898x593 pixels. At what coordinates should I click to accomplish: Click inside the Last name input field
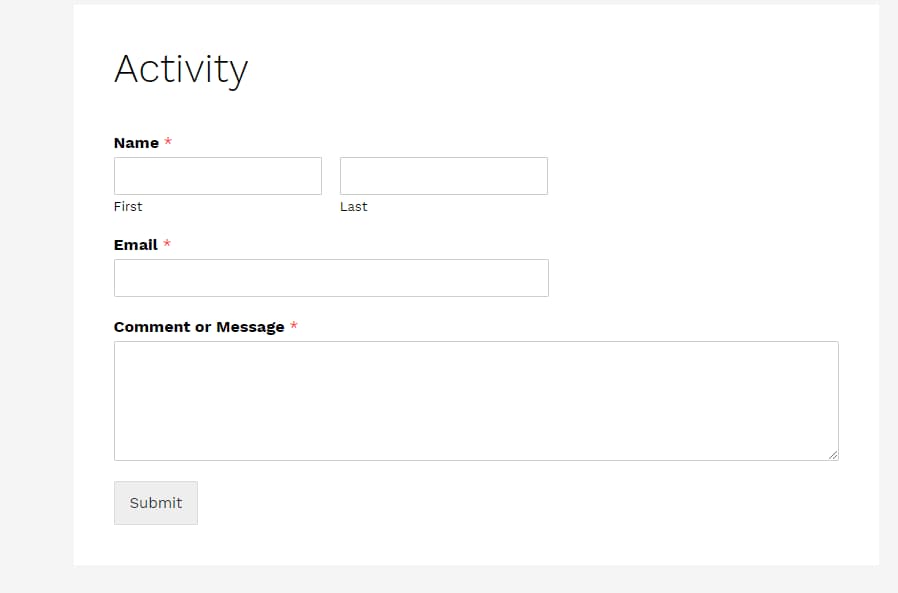point(443,175)
